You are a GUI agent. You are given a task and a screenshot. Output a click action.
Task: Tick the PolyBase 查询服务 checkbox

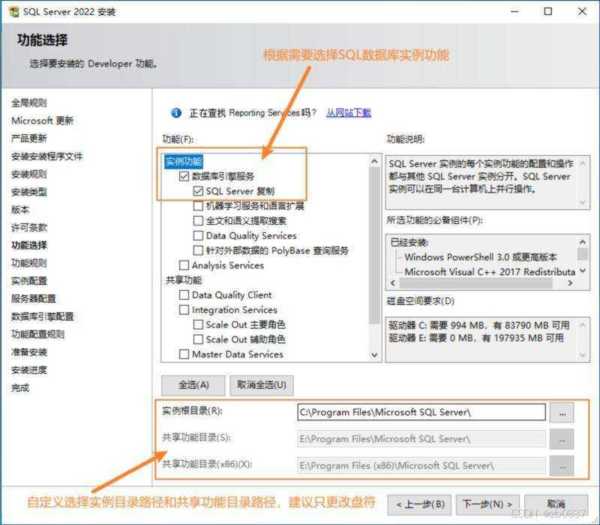click(198, 251)
